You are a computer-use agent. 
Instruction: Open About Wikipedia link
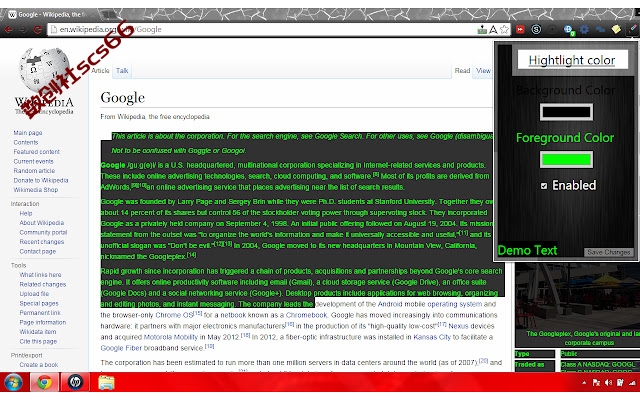click(42, 223)
